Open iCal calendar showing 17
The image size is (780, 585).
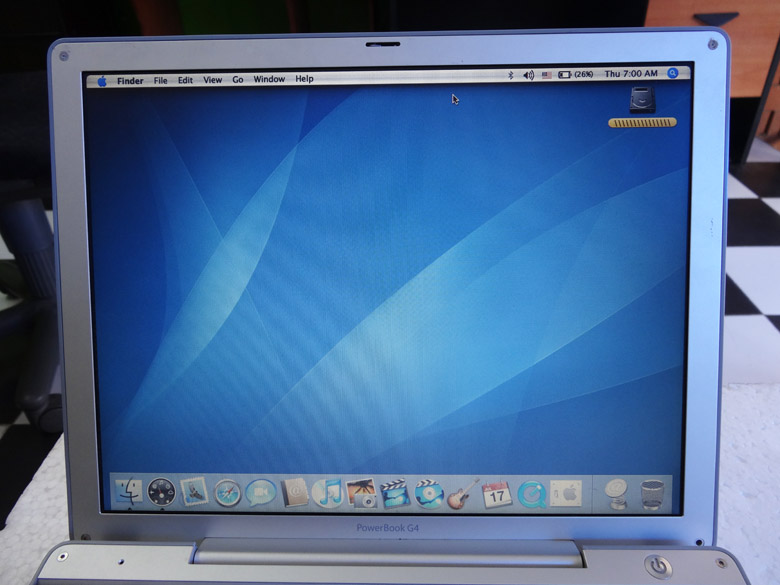click(x=496, y=494)
